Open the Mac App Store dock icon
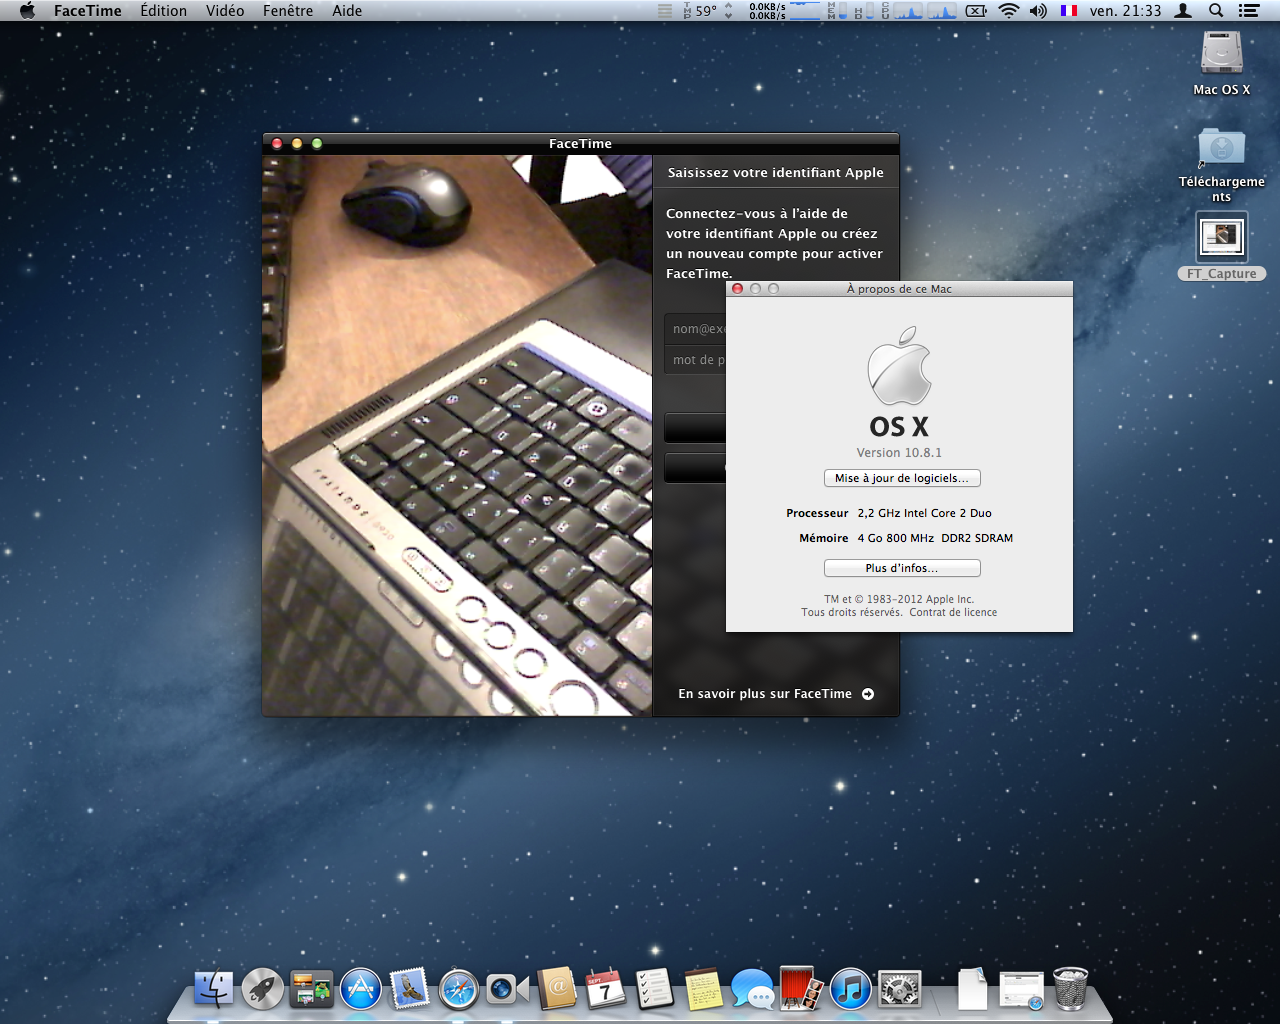1280x1024 pixels. click(x=361, y=989)
